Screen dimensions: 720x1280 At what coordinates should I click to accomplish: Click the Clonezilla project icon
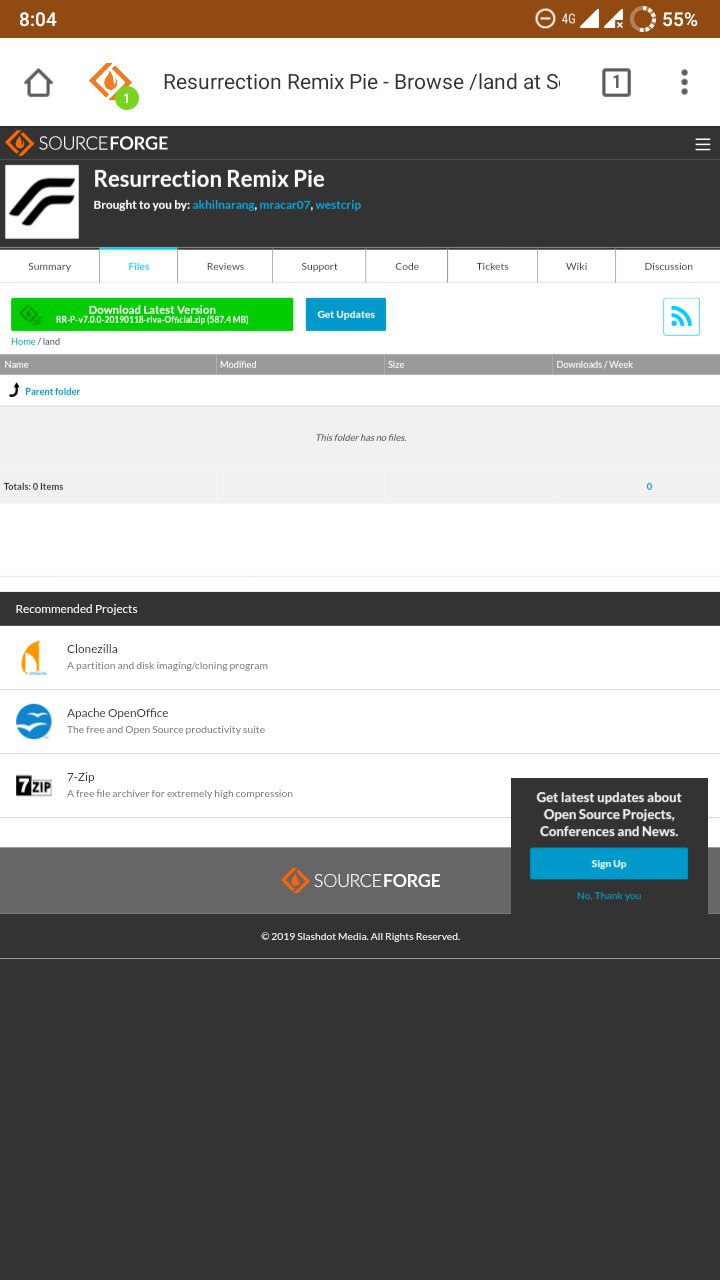(x=33, y=657)
